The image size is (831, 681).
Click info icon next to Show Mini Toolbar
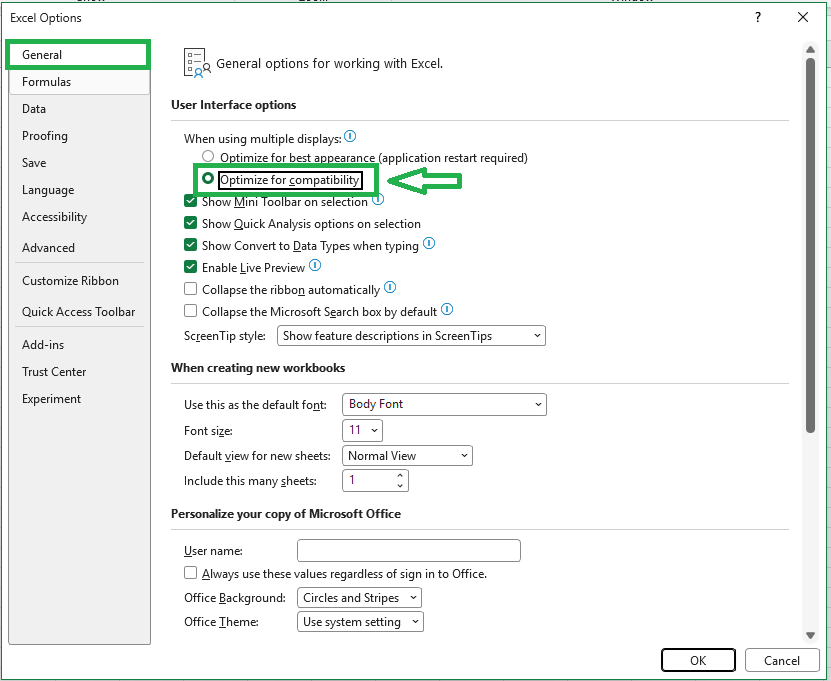(378, 200)
